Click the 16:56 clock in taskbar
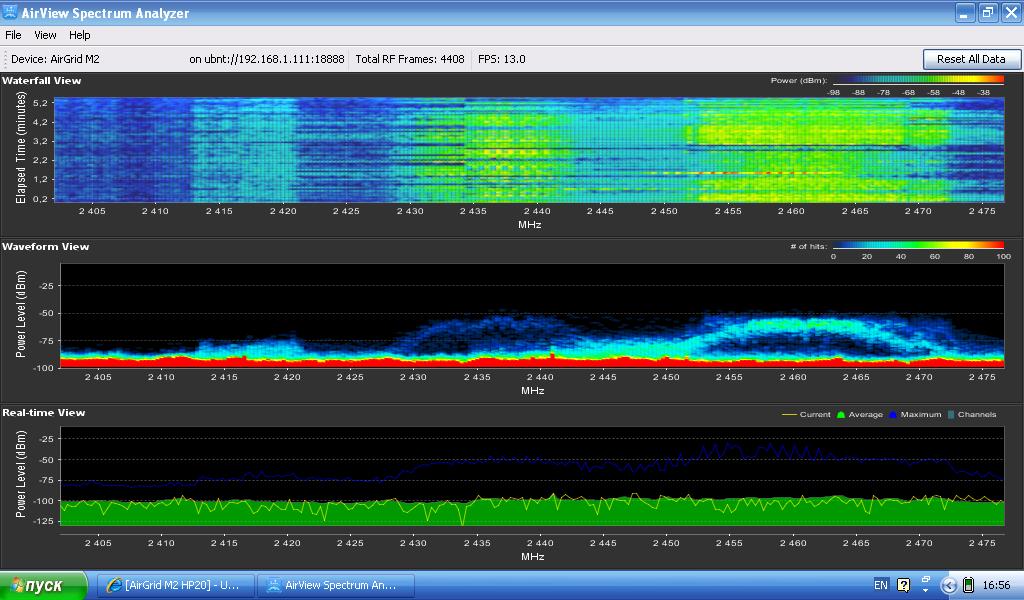The image size is (1024, 600). [x=997, y=585]
